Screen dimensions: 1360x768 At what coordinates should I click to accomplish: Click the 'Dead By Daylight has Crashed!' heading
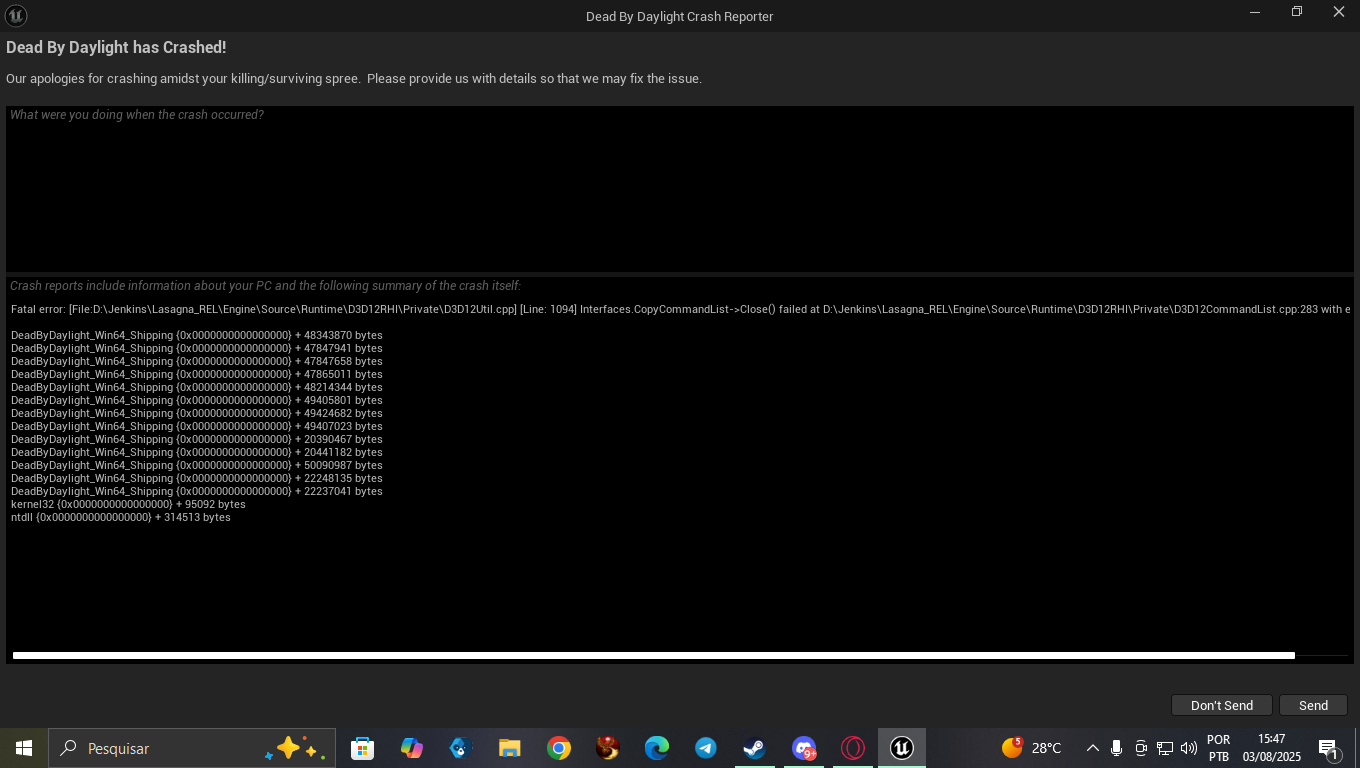coord(116,47)
